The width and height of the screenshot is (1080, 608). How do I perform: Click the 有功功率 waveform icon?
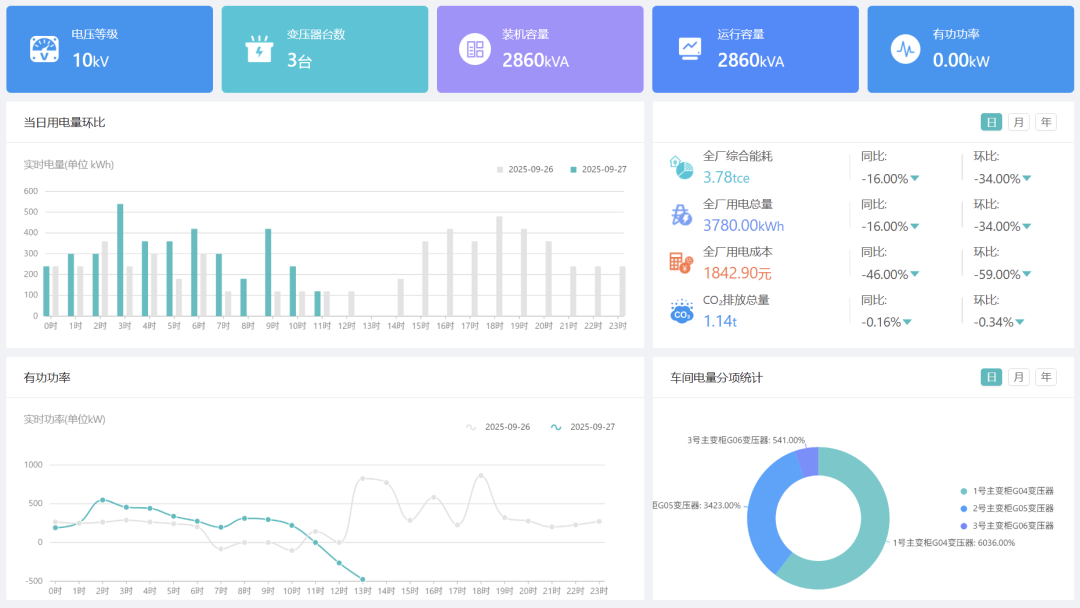click(906, 49)
